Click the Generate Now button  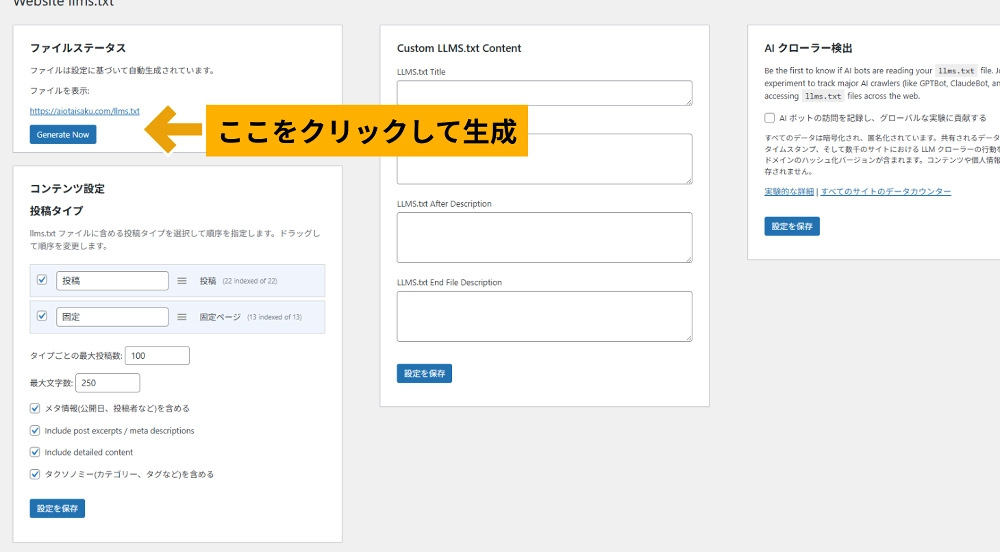(x=63, y=134)
